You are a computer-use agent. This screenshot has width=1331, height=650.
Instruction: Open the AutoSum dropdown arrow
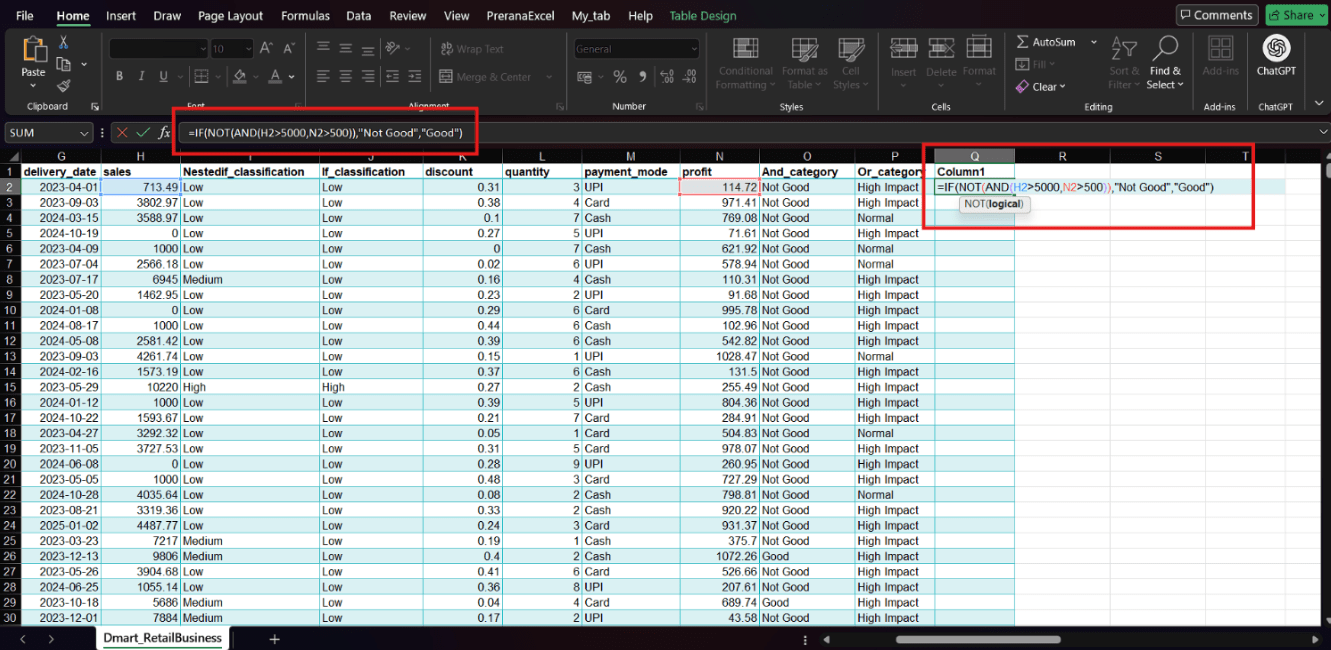(x=1094, y=42)
